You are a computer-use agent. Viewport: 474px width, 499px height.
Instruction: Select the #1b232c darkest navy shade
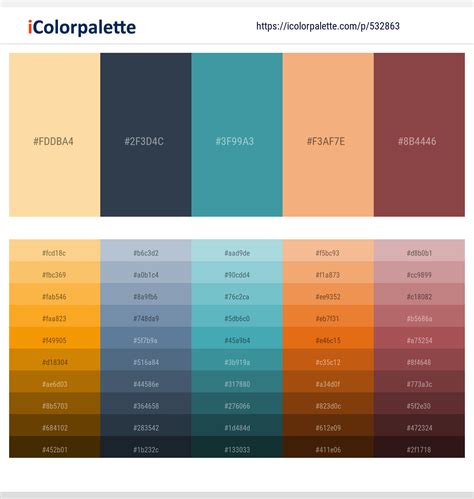point(146,447)
